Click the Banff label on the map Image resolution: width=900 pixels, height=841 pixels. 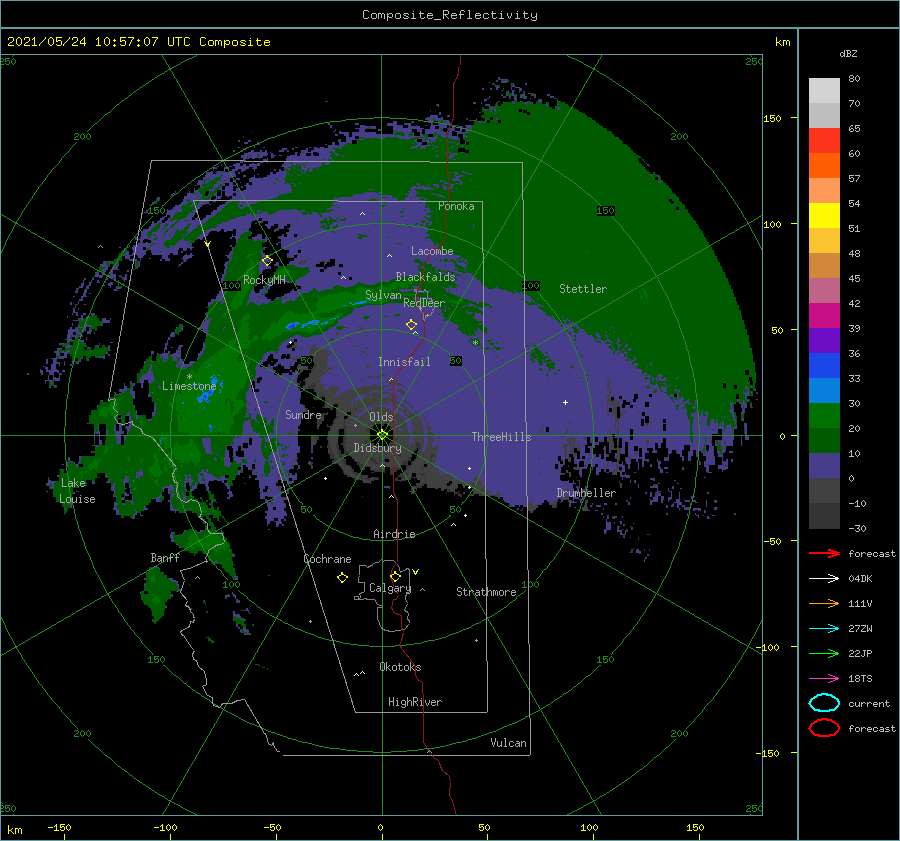(x=165, y=557)
